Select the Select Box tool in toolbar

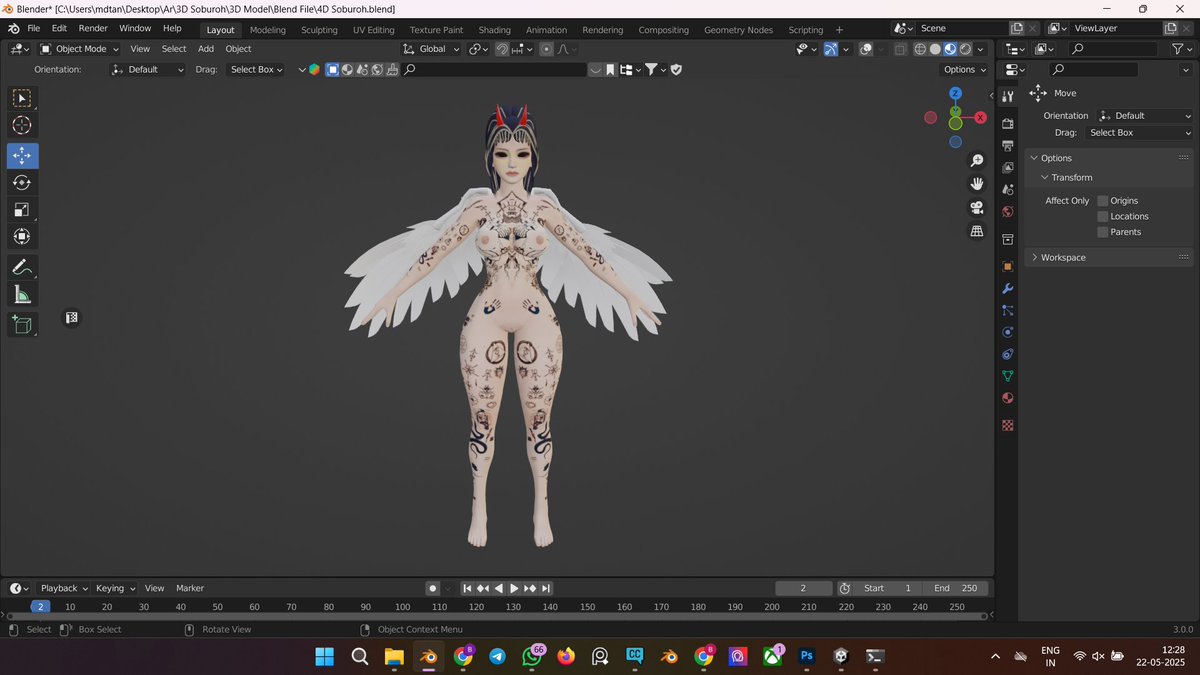coord(22,98)
